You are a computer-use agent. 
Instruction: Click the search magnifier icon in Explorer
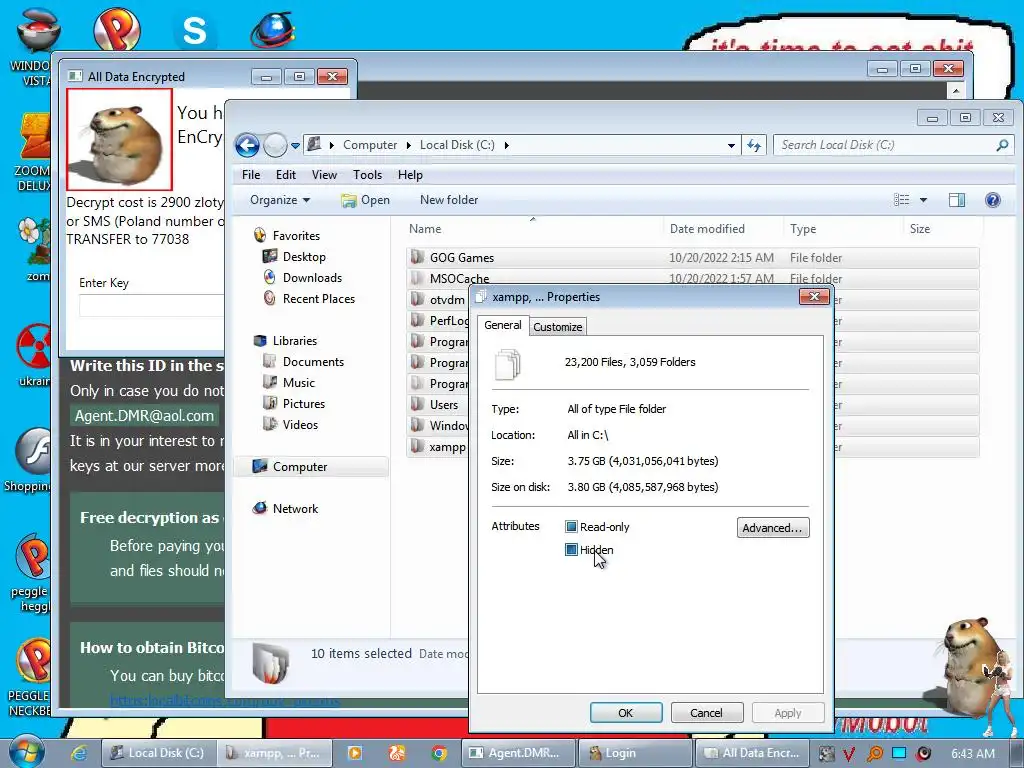1002,145
